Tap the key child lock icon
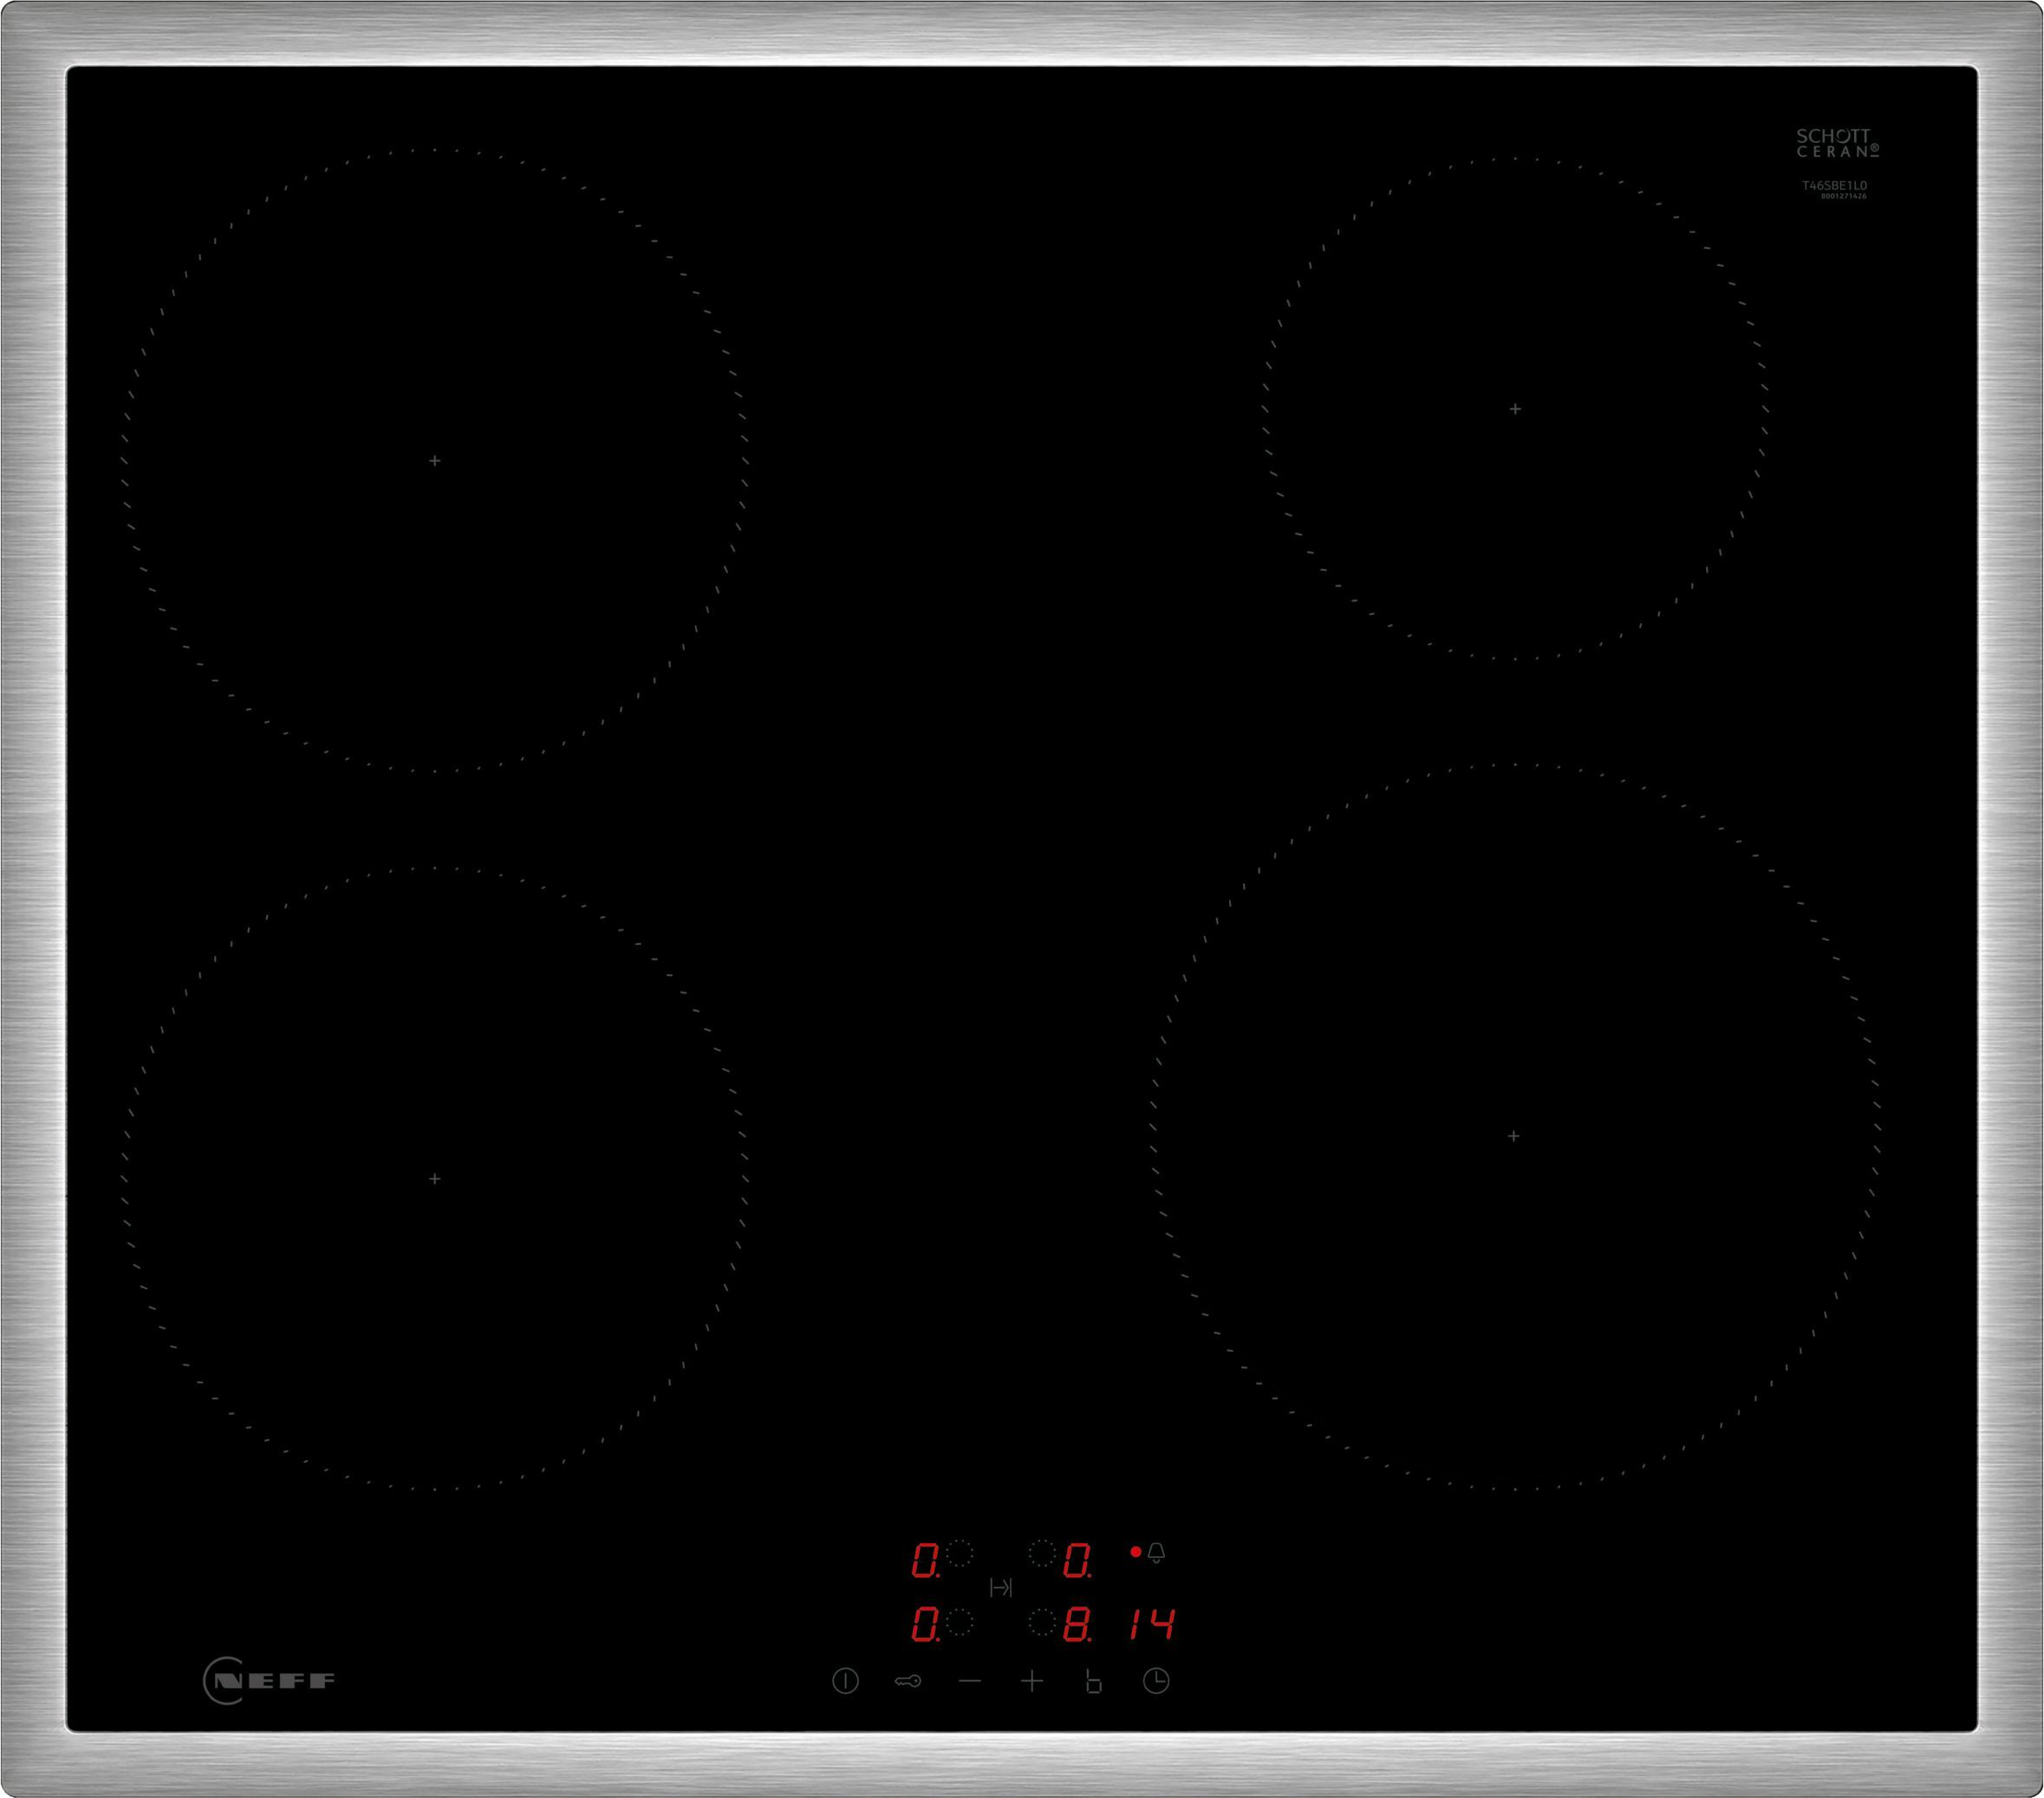 coord(908,1681)
